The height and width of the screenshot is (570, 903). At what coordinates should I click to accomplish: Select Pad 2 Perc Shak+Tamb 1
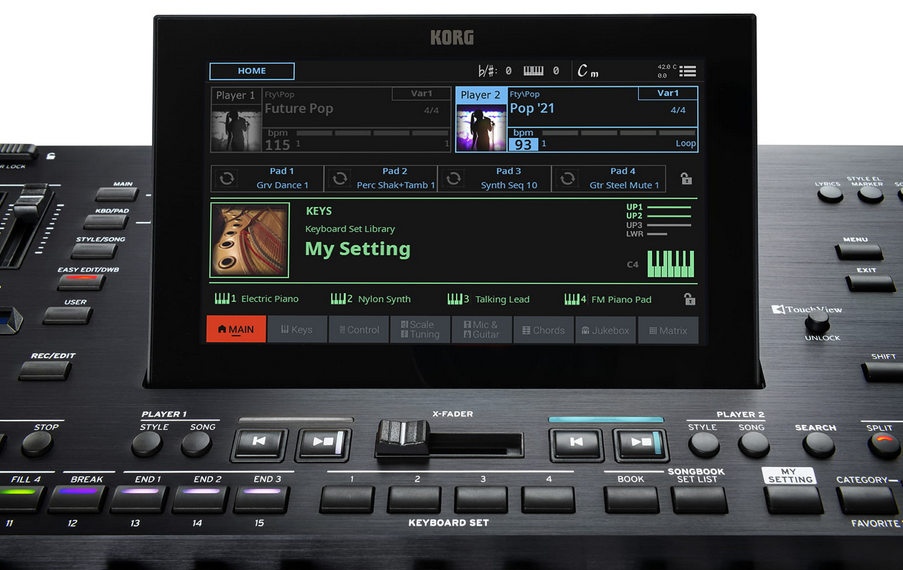pos(381,178)
